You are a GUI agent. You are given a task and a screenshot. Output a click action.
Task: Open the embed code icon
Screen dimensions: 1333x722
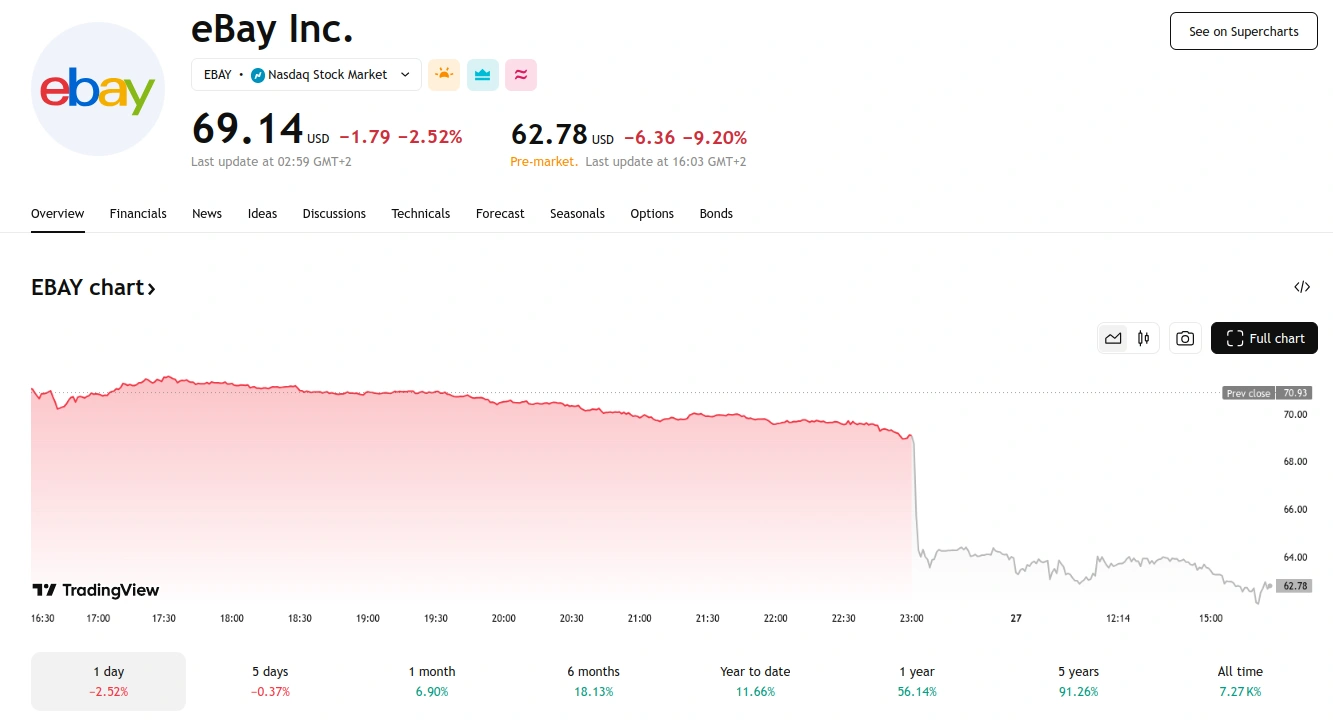(x=1301, y=288)
